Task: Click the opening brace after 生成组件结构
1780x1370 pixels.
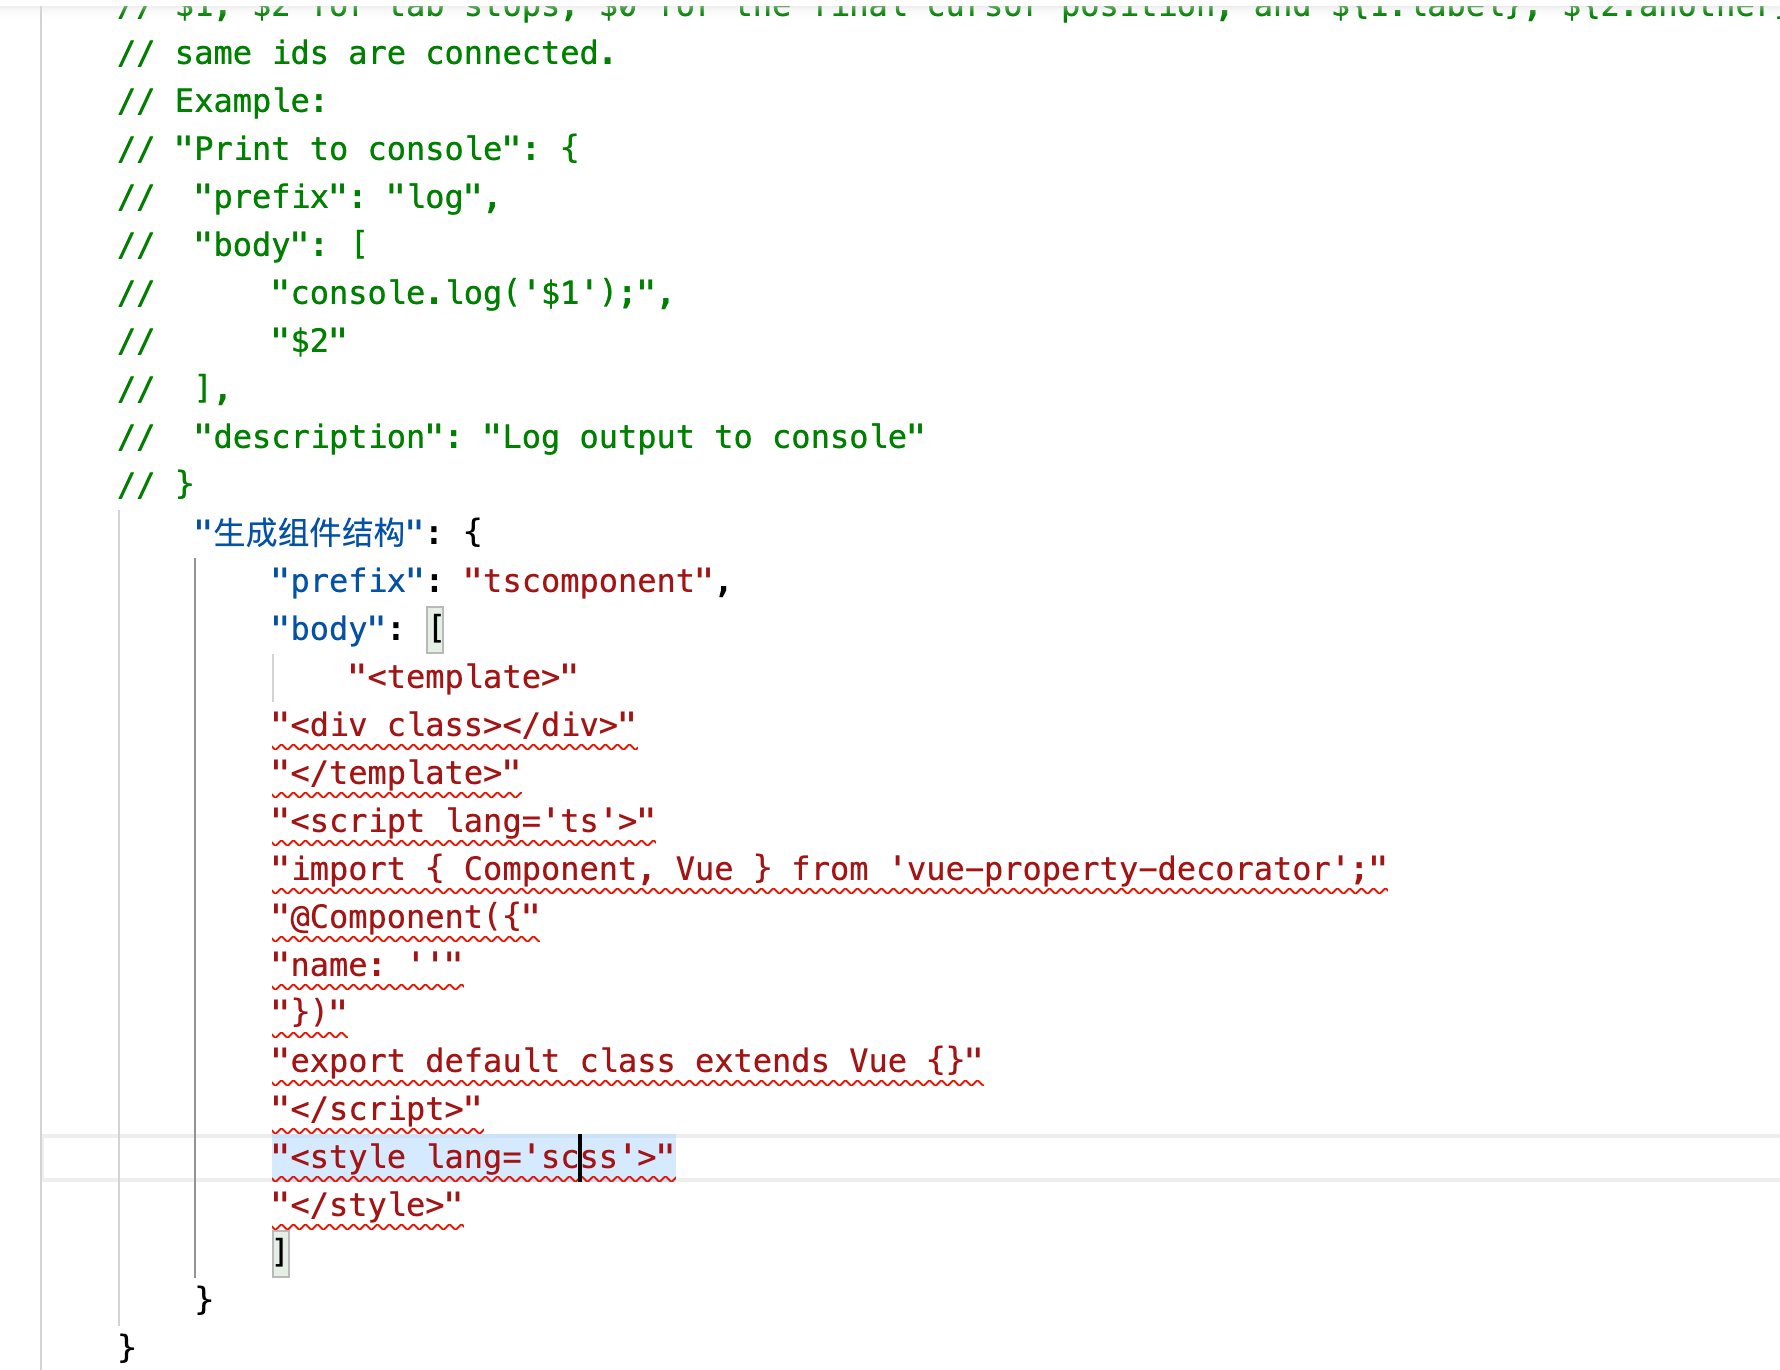Action: point(473,533)
